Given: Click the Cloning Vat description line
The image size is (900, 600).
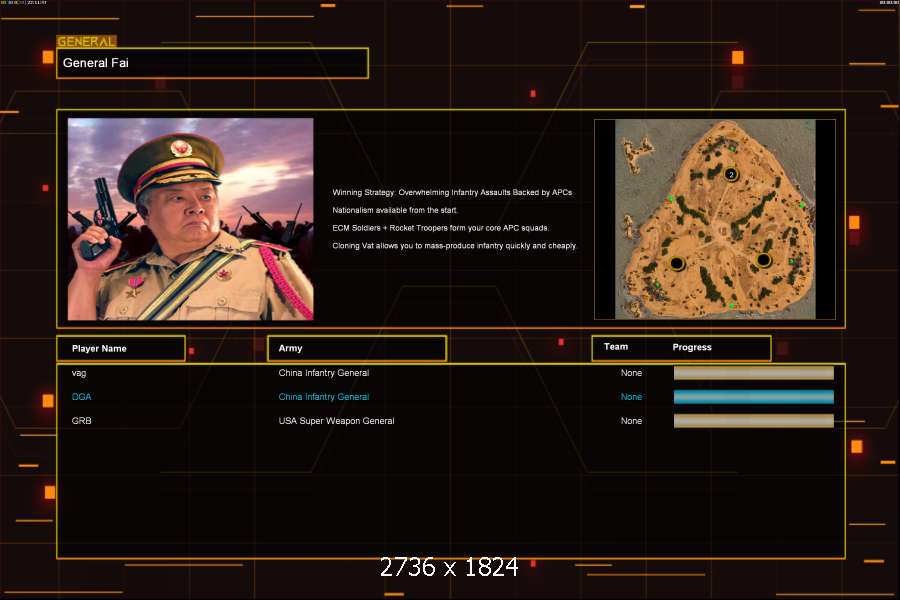Looking at the screenshot, I should click(x=454, y=246).
